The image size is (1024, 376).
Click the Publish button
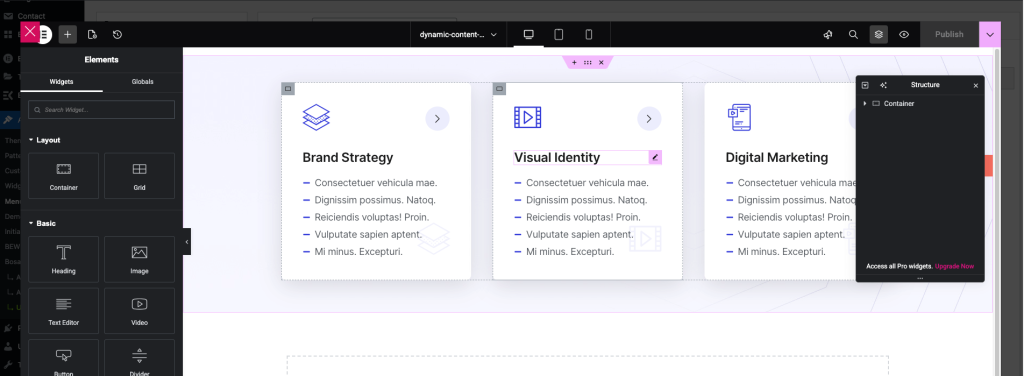[949, 35]
